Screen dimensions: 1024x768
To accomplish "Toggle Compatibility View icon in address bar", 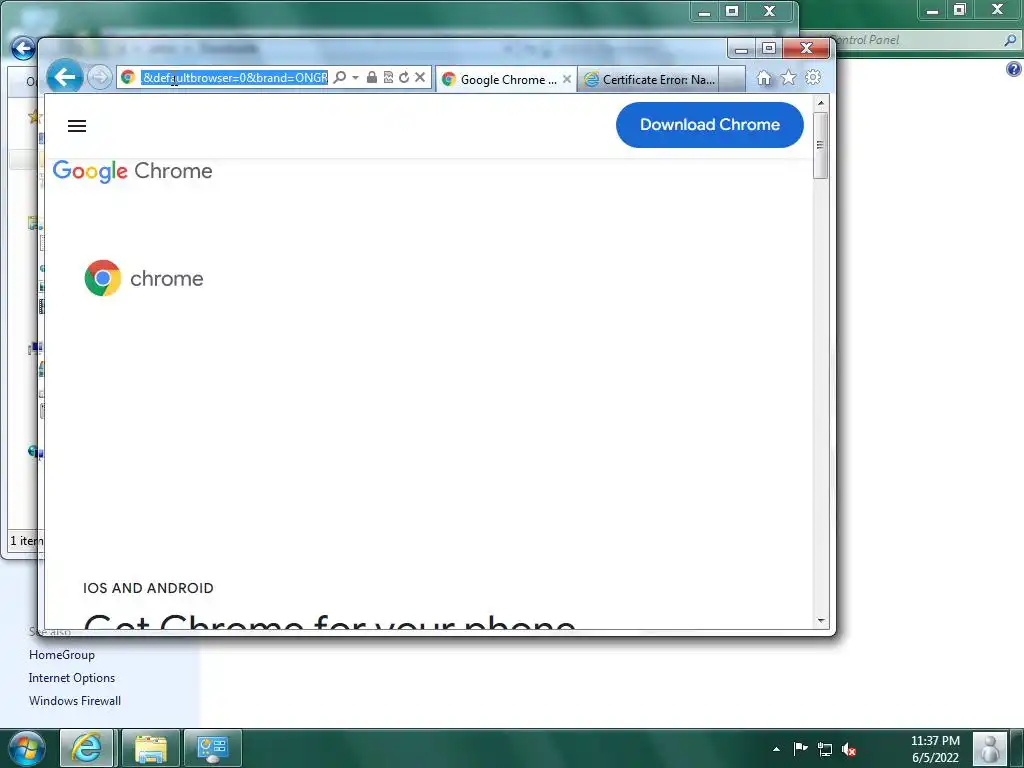I will [388, 78].
